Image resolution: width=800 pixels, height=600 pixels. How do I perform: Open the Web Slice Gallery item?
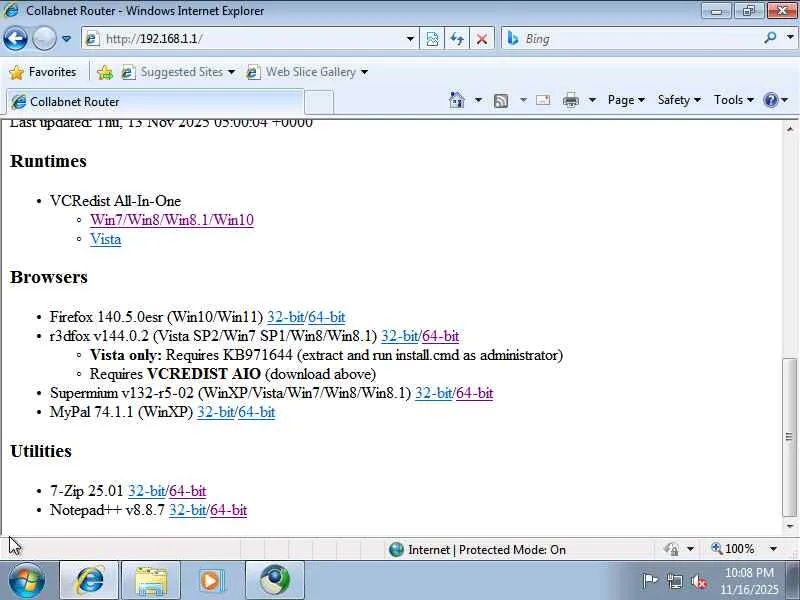(307, 72)
